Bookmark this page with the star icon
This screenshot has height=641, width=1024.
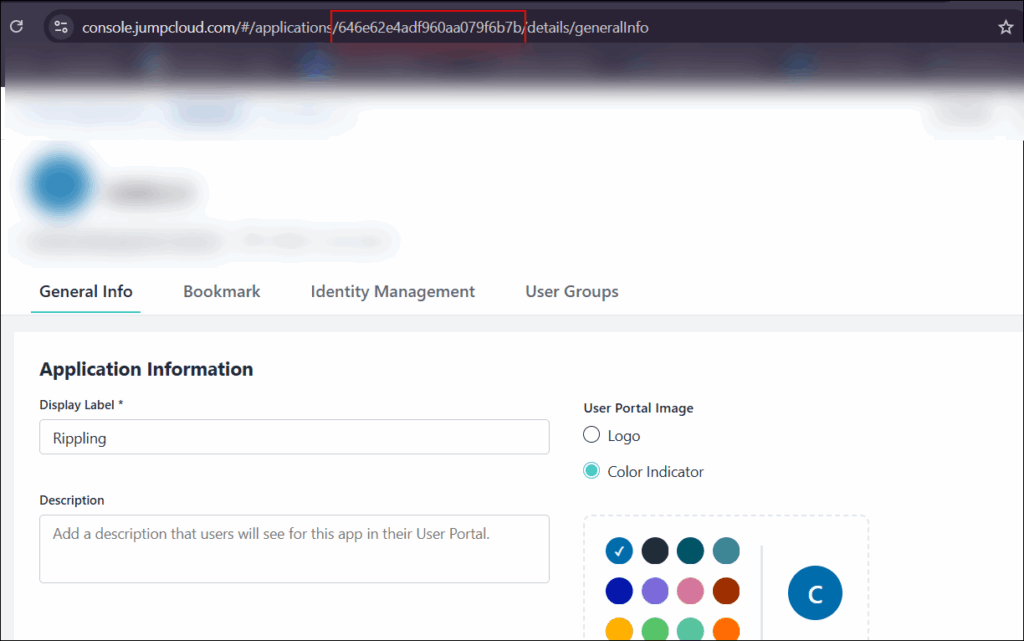coord(1005,27)
